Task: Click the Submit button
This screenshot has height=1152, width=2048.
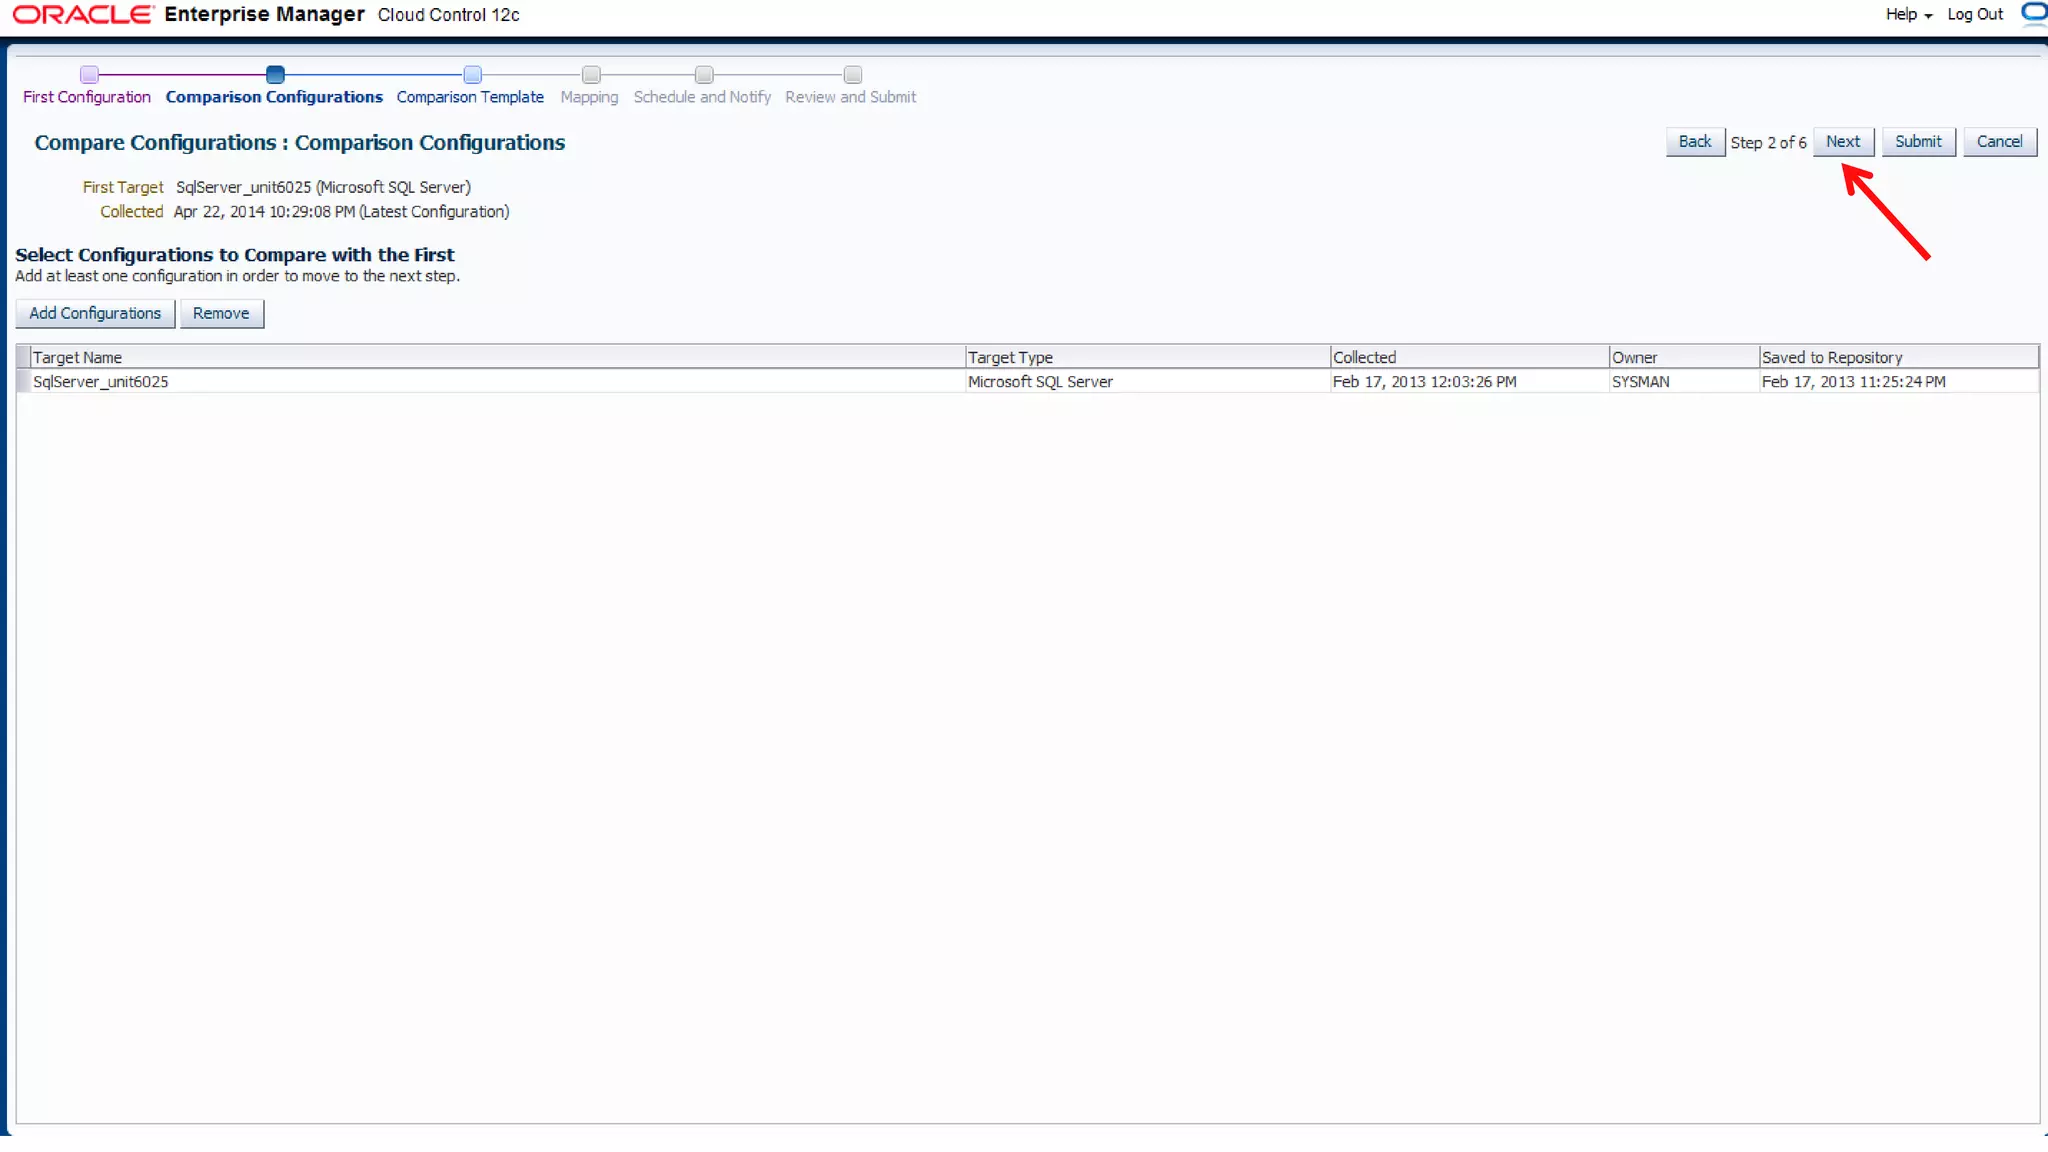Action: click(x=1918, y=142)
